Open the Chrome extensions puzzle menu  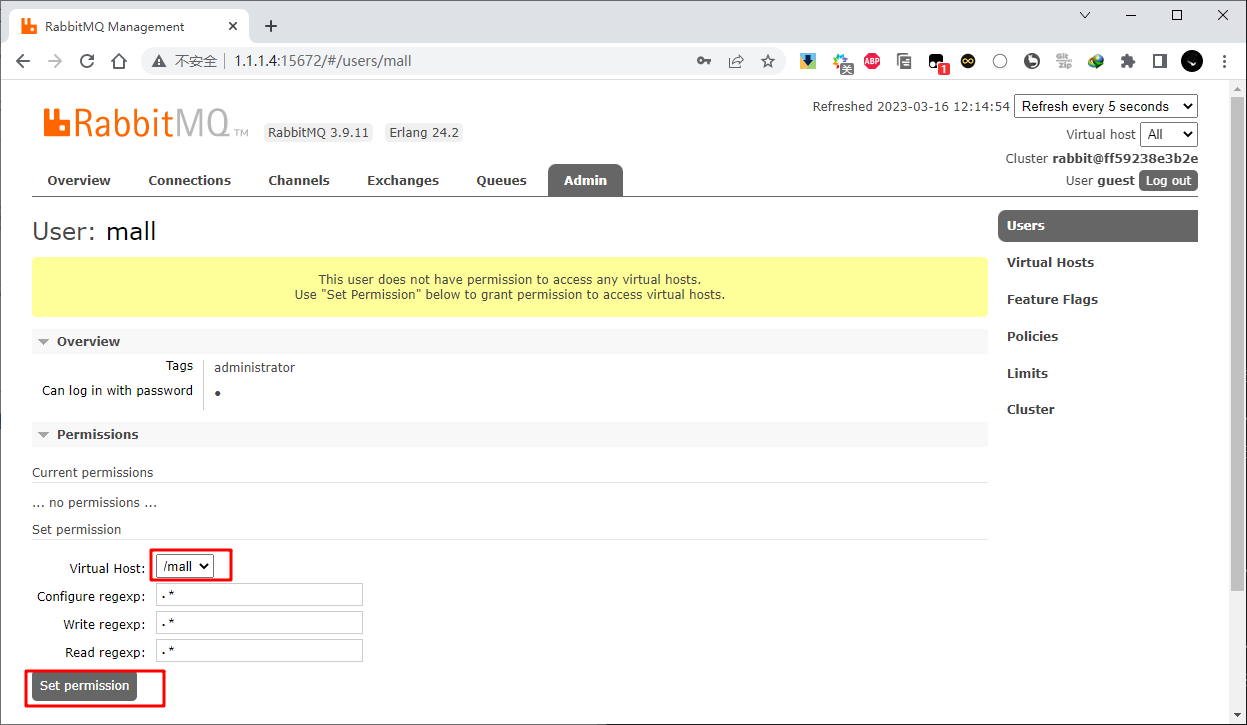(1128, 61)
